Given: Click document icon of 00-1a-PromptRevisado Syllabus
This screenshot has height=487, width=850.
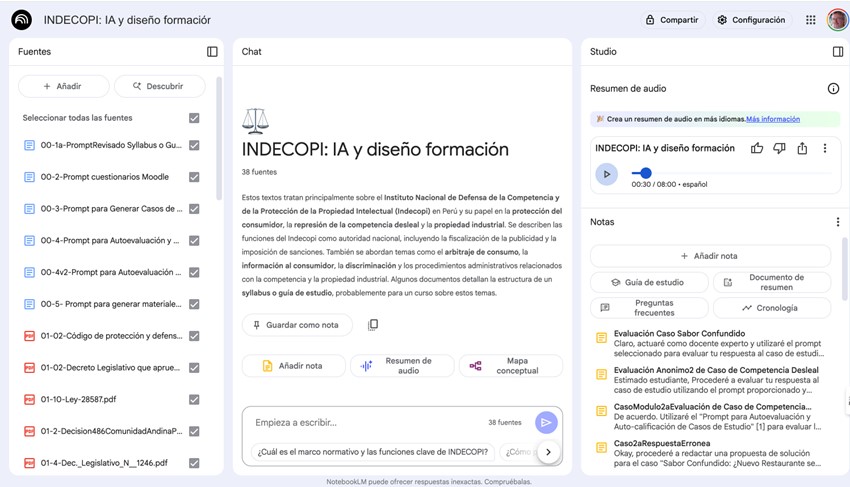Looking at the screenshot, I should [x=29, y=145].
